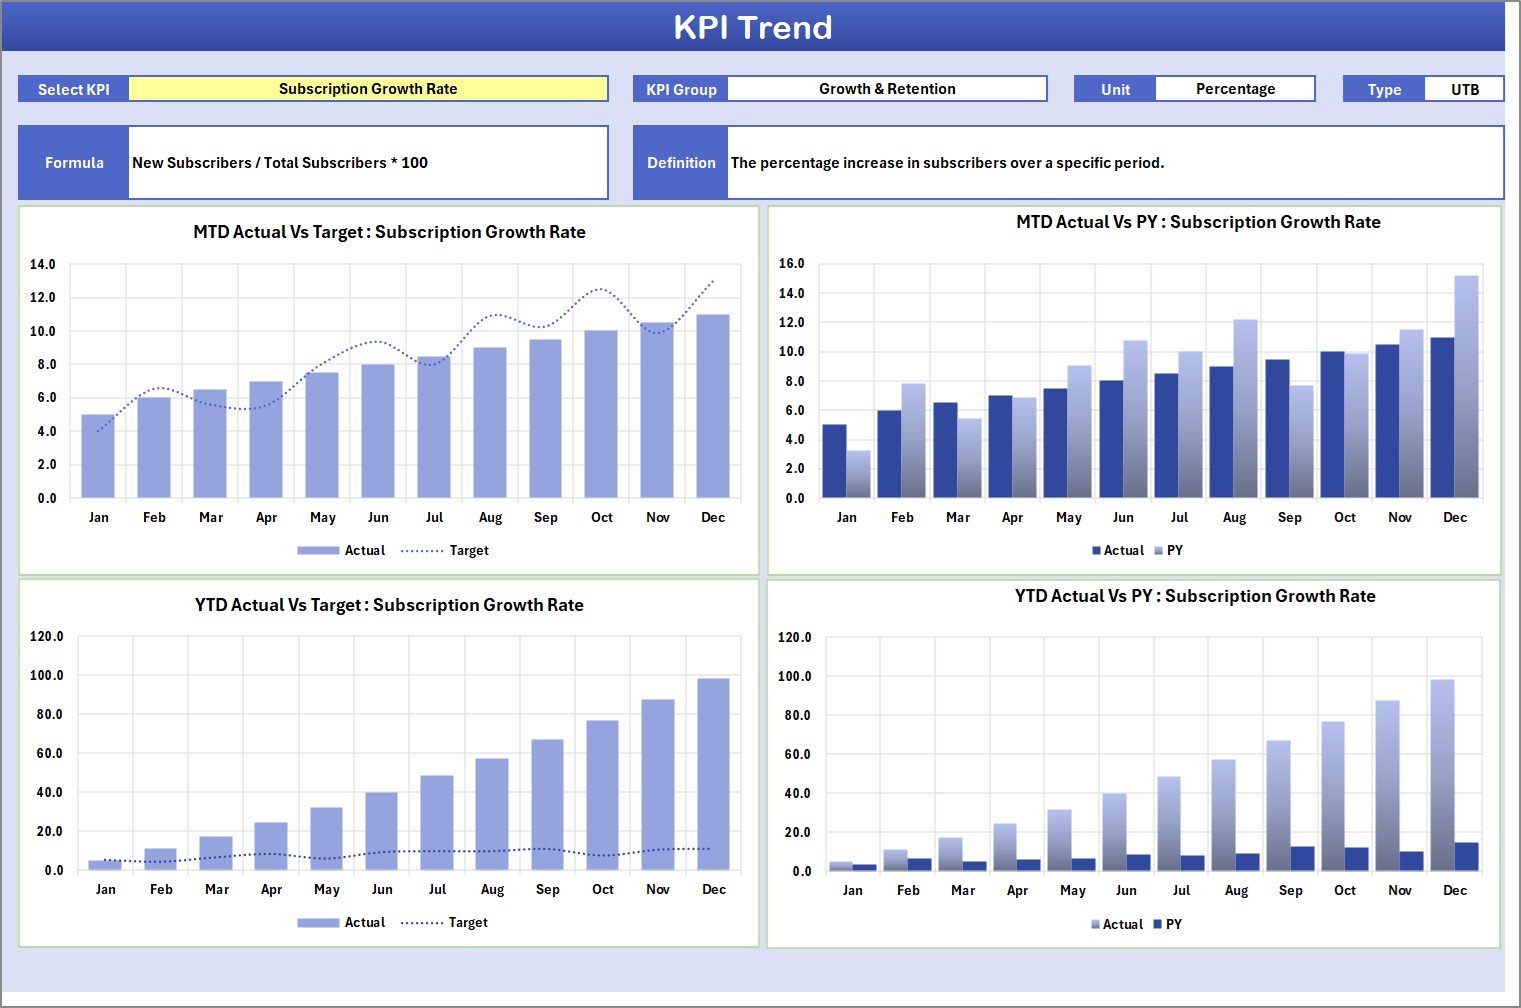Select the KPI Trend title banner
Screen dimensions: 1521x1008
pos(755,27)
